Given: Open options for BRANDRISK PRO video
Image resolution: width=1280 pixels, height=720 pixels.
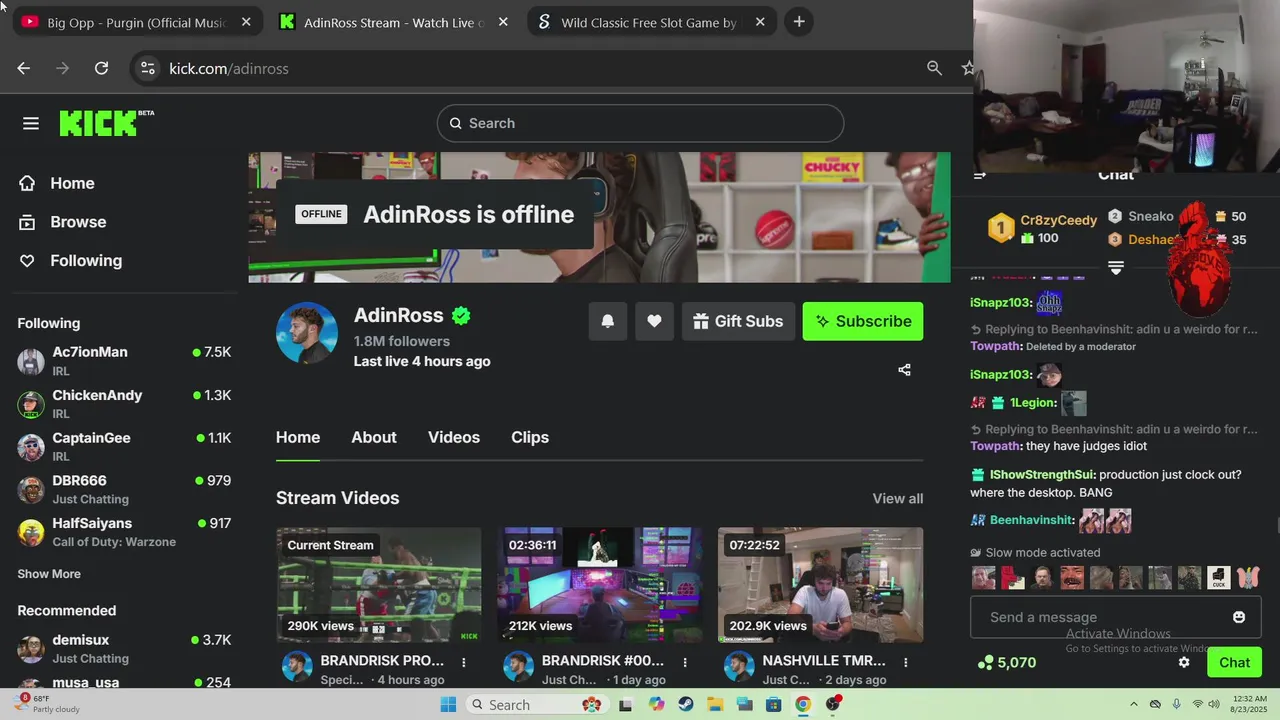Looking at the screenshot, I should pyautogui.click(x=463, y=662).
